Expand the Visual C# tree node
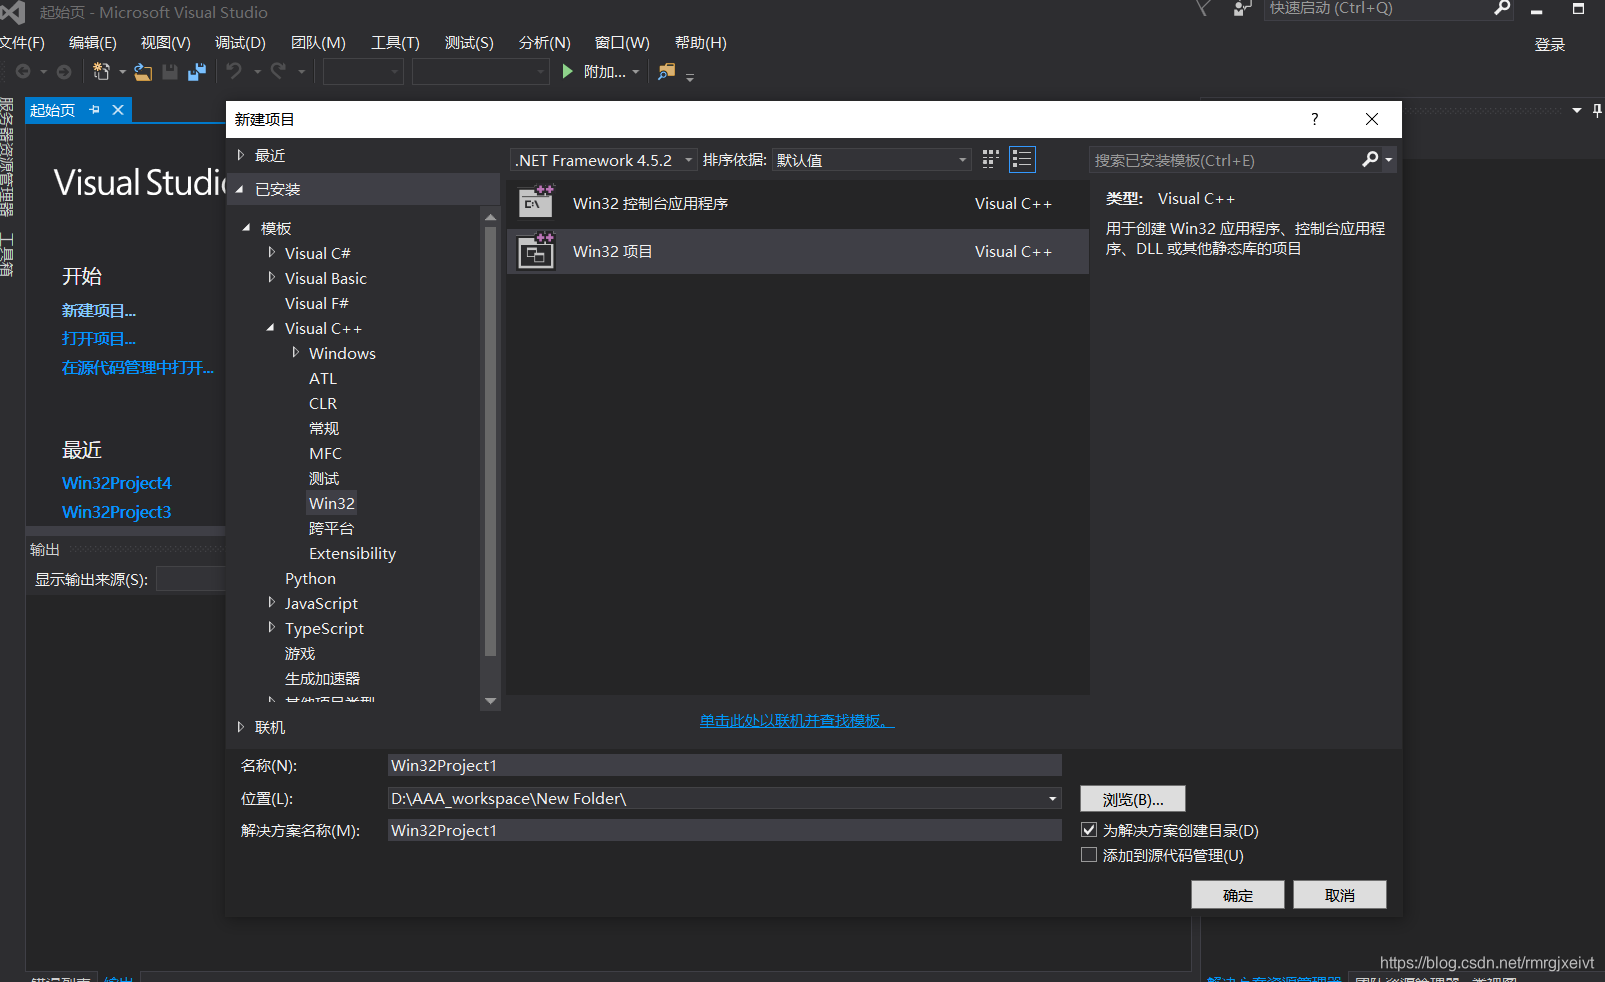Viewport: 1605px width, 982px height. point(271,253)
